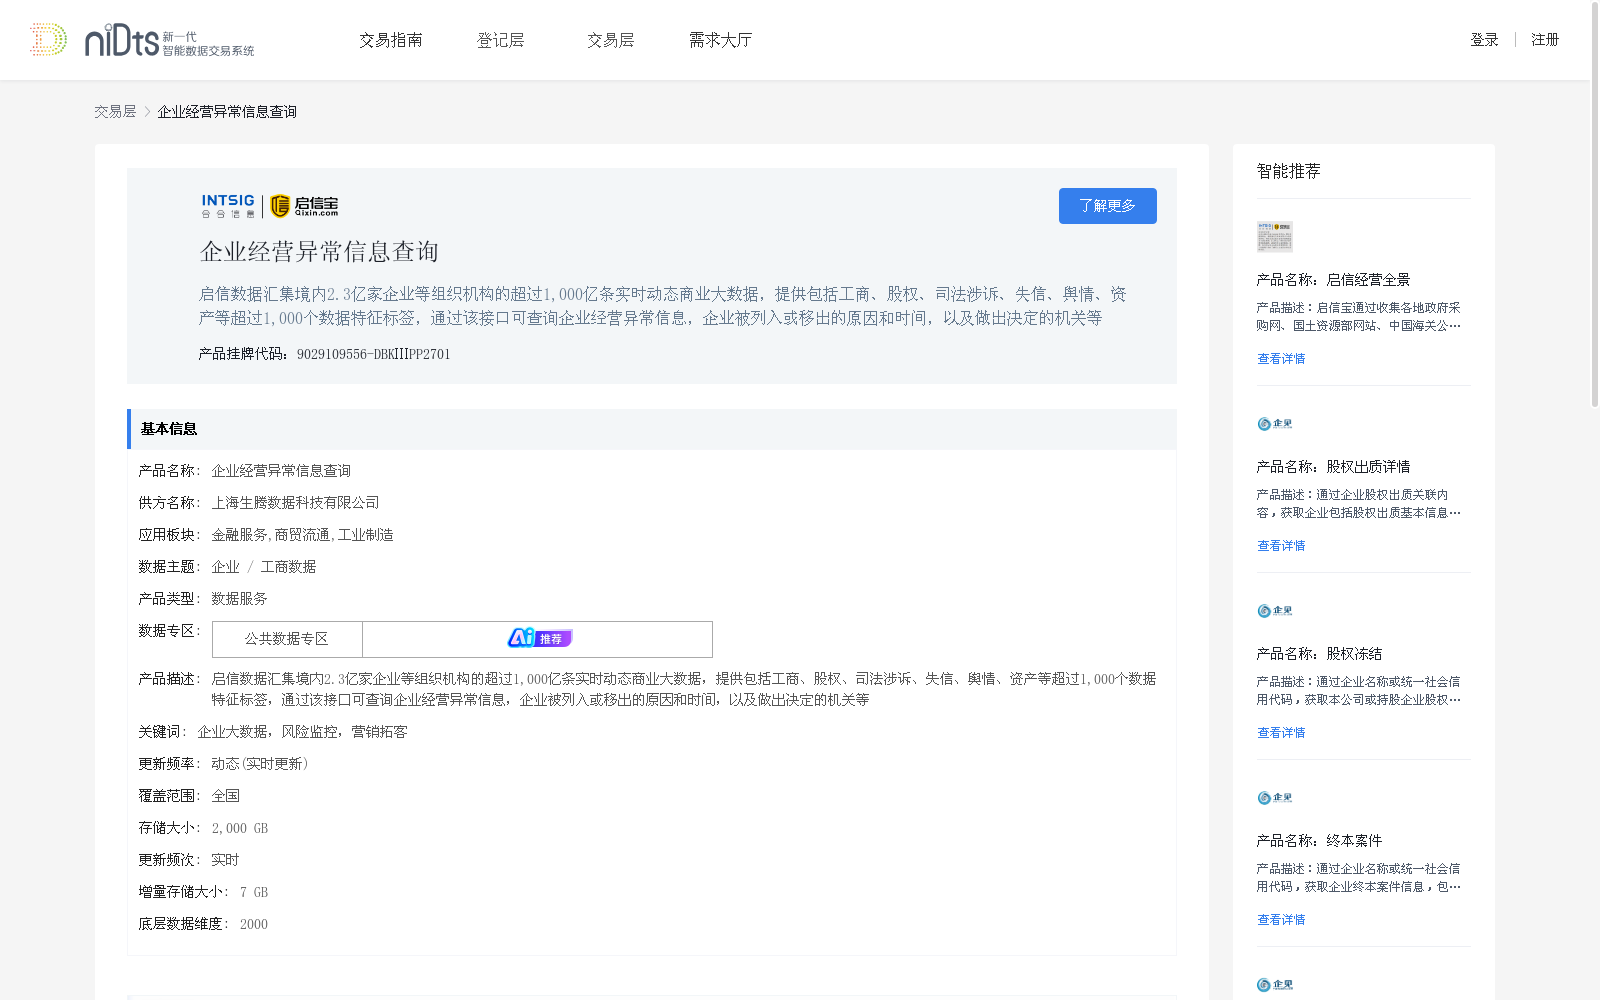Click the product code 9029109556-DBKIIIPP2701
This screenshot has height=1000, width=1600.
374,354
